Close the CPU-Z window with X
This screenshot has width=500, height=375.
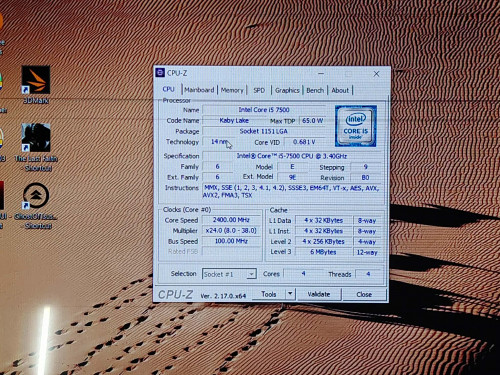(376, 74)
